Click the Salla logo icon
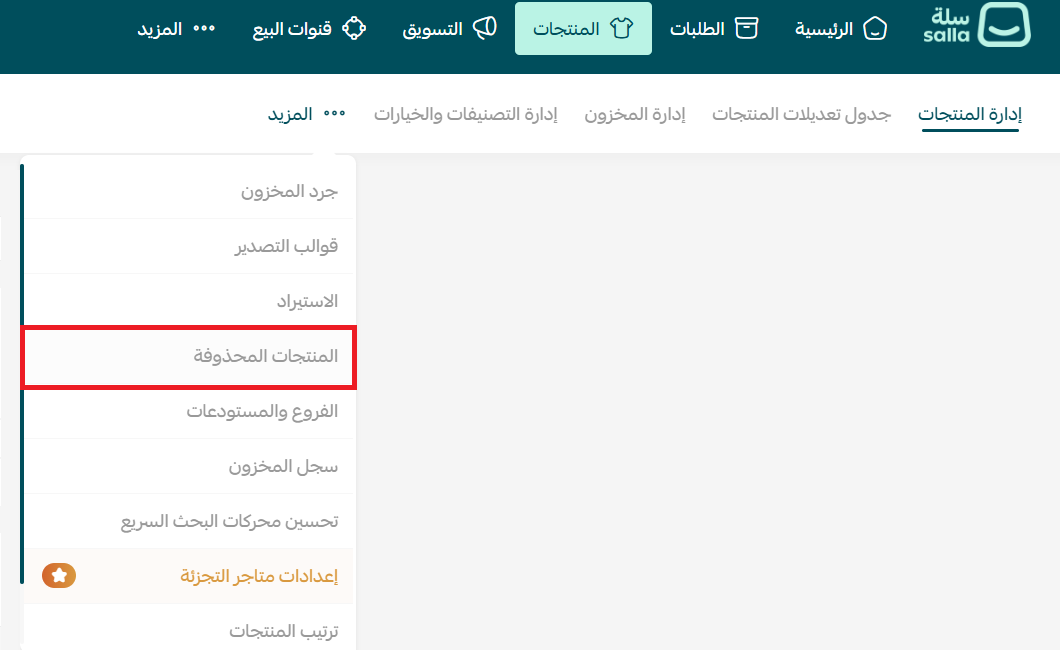Image resolution: width=1060 pixels, height=650 pixels. 1004,24
